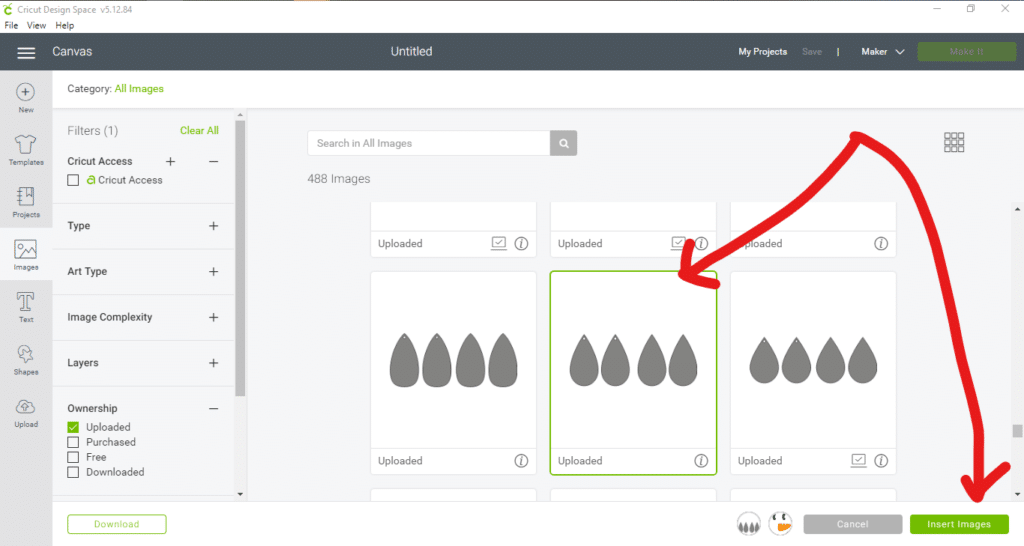Enable the Cricut Access checkbox
This screenshot has width=1024, height=546.
point(73,180)
